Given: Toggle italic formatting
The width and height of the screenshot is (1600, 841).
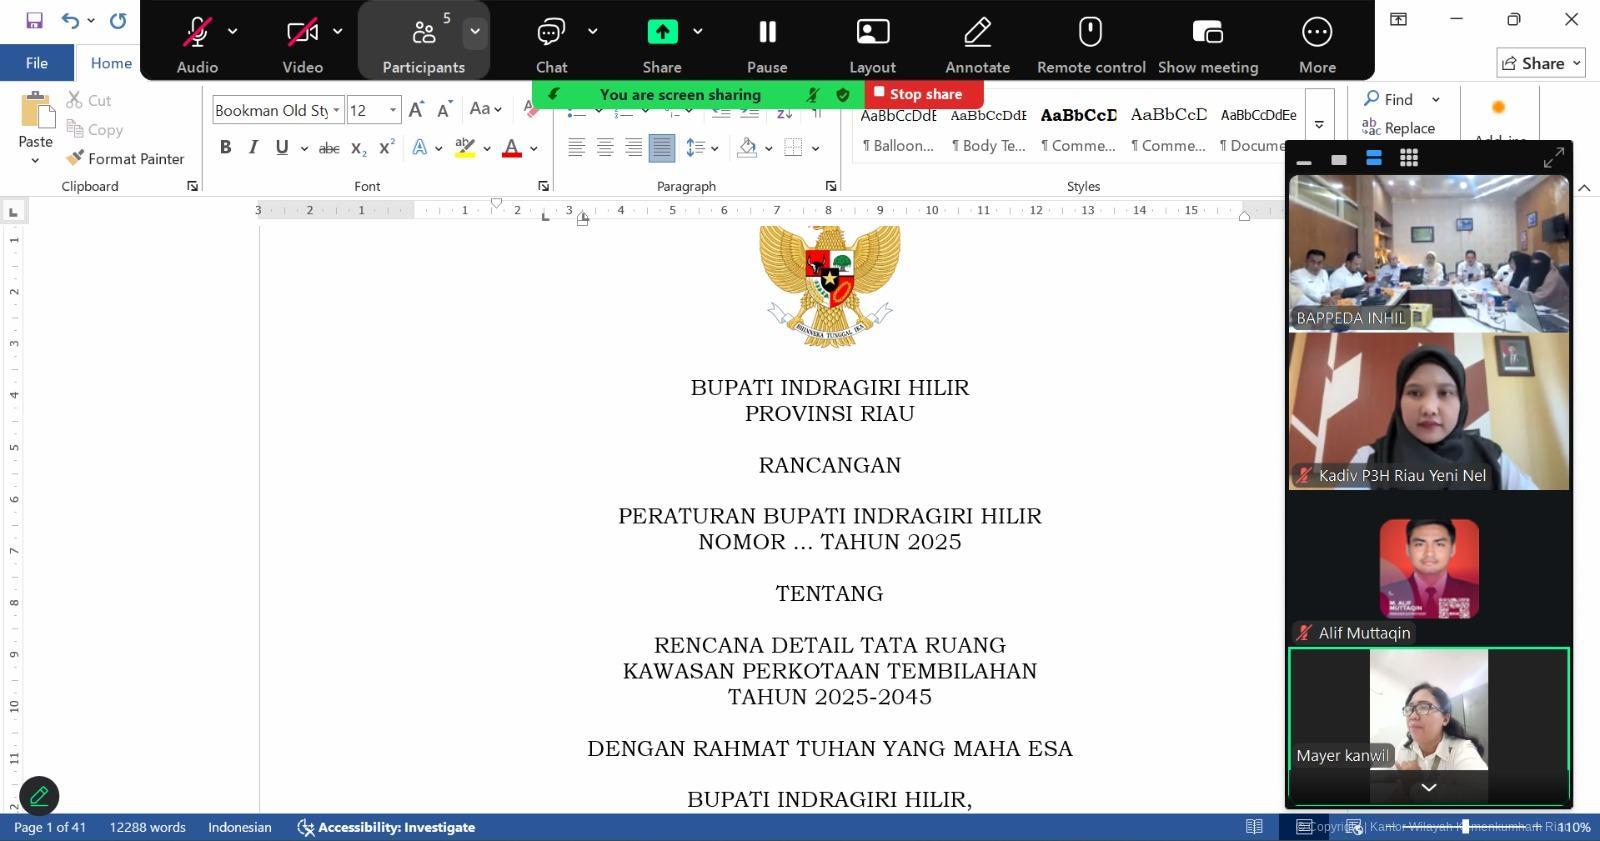Looking at the screenshot, I should (x=254, y=148).
